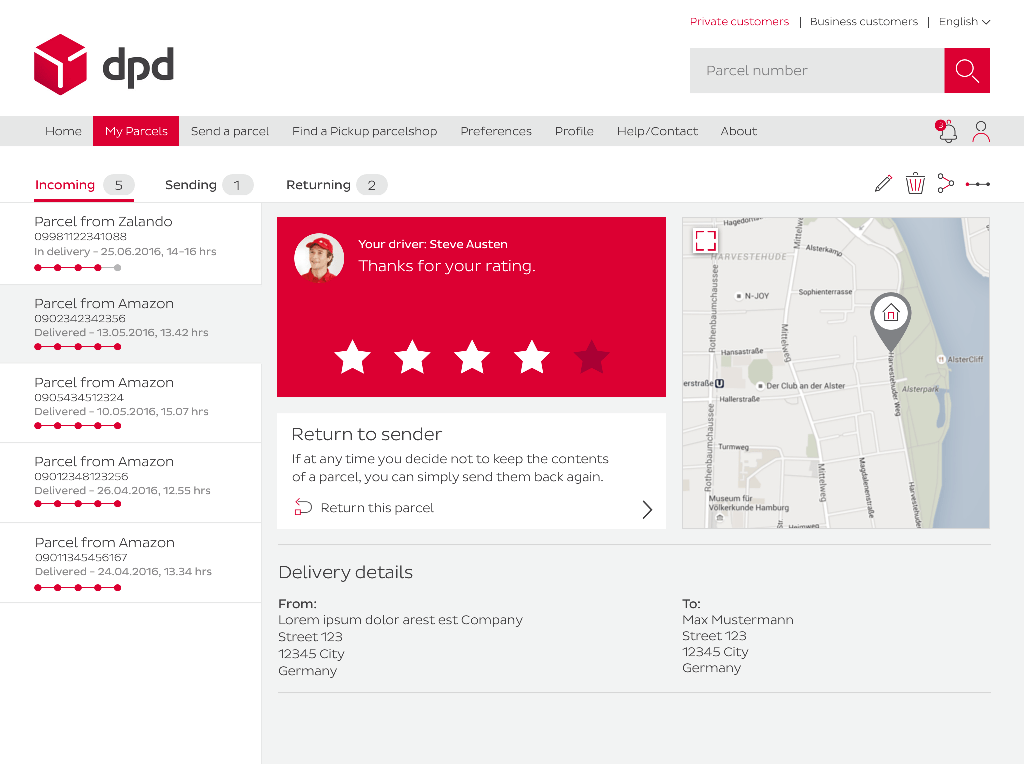Click the pencil edit icon
Image resolution: width=1024 pixels, height=764 pixels.
tap(883, 184)
